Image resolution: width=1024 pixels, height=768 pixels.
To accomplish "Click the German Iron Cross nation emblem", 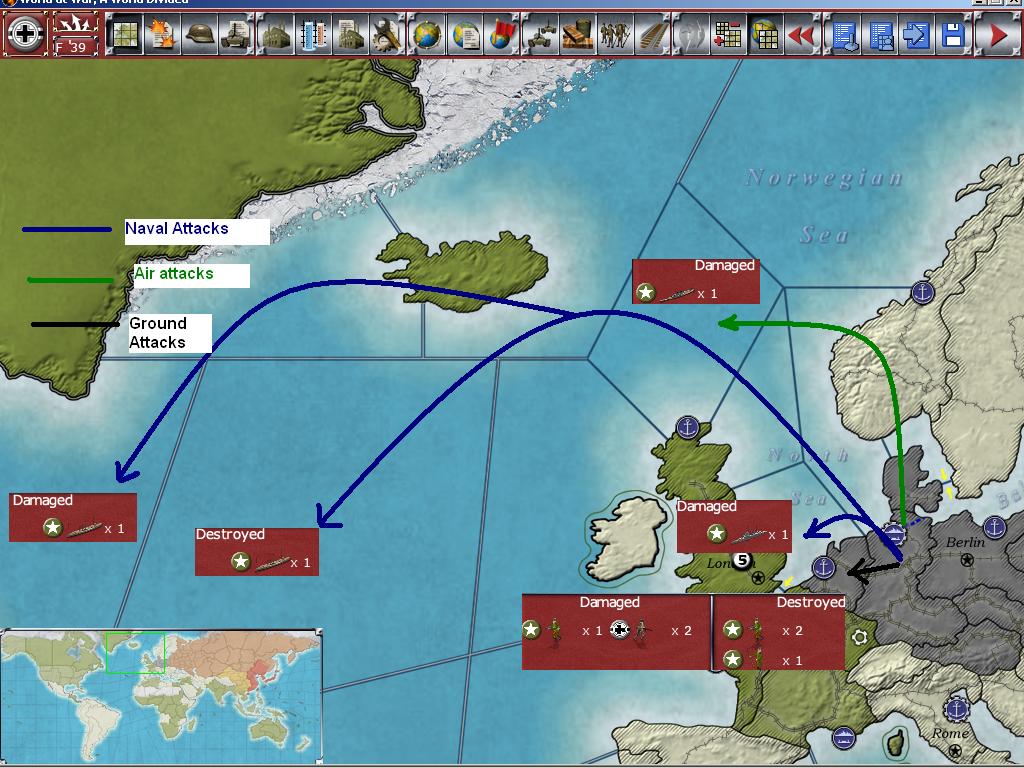I will (x=25, y=33).
